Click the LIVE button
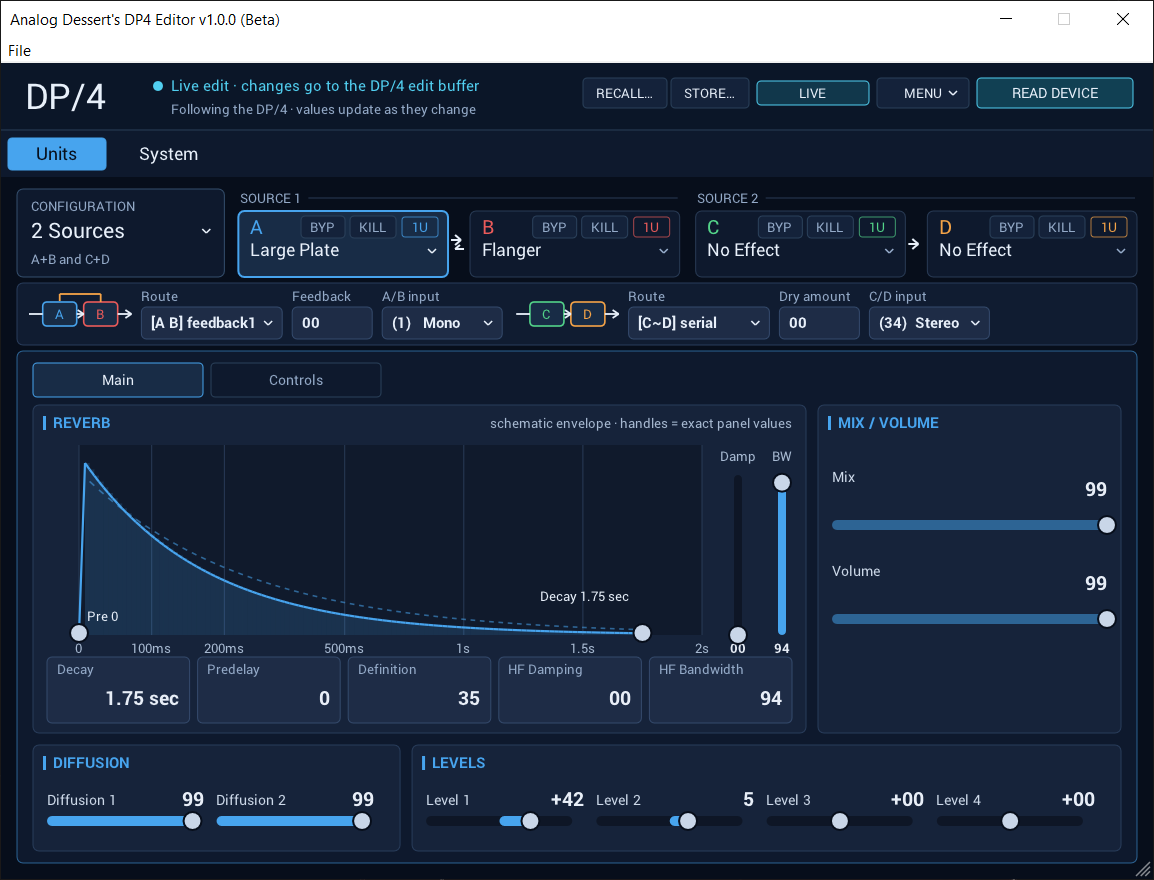 [x=813, y=93]
